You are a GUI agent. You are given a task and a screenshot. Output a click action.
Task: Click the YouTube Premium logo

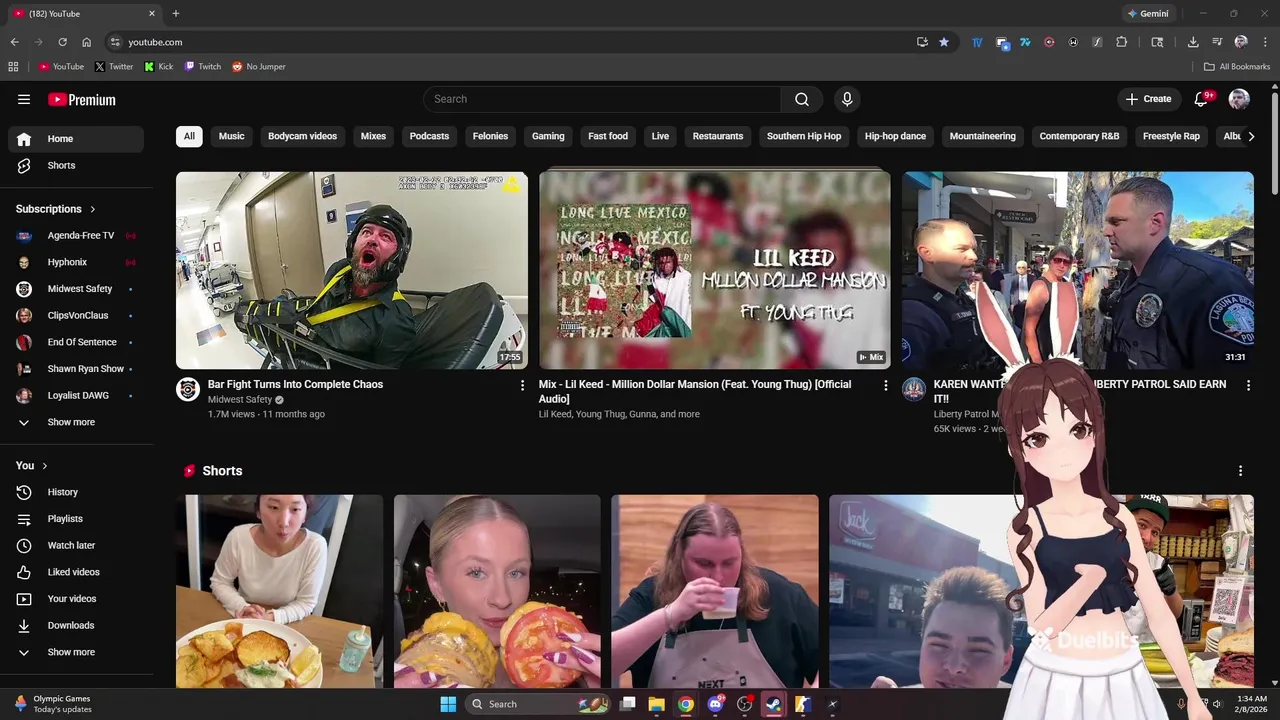click(x=82, y=99)
